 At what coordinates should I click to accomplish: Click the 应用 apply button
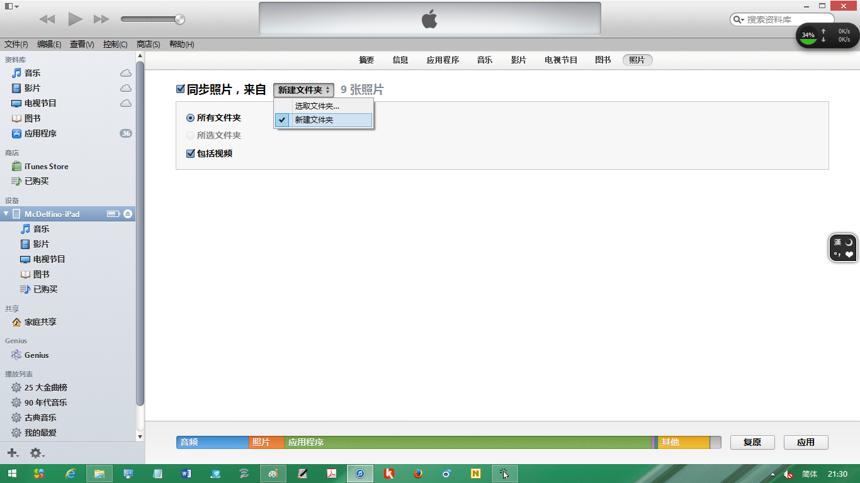point(806,442)
